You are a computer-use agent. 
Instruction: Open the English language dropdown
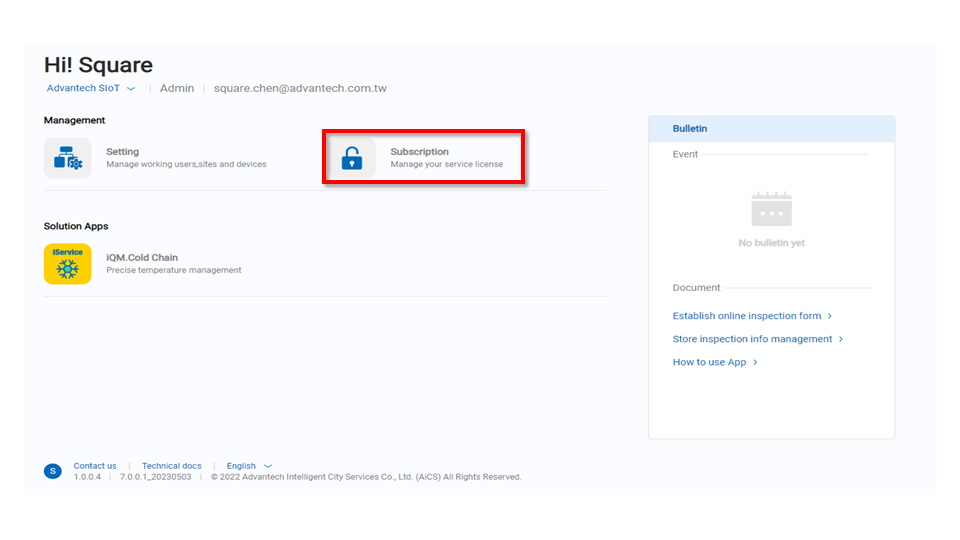point(267,466)
